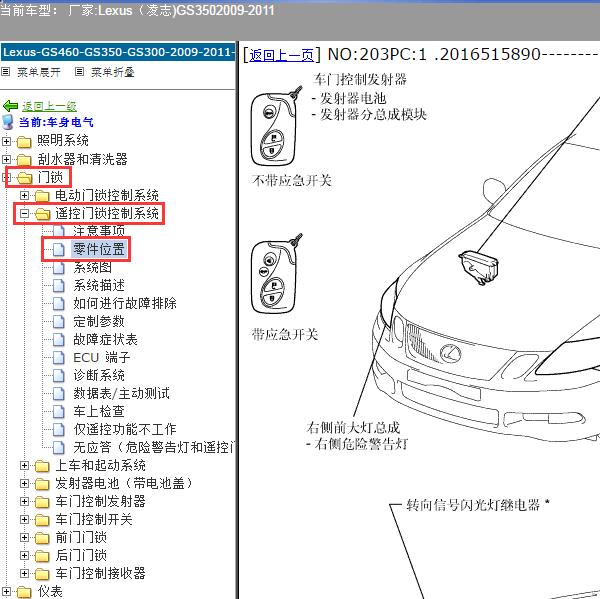Open the 定制参数 page

[99, 321]
